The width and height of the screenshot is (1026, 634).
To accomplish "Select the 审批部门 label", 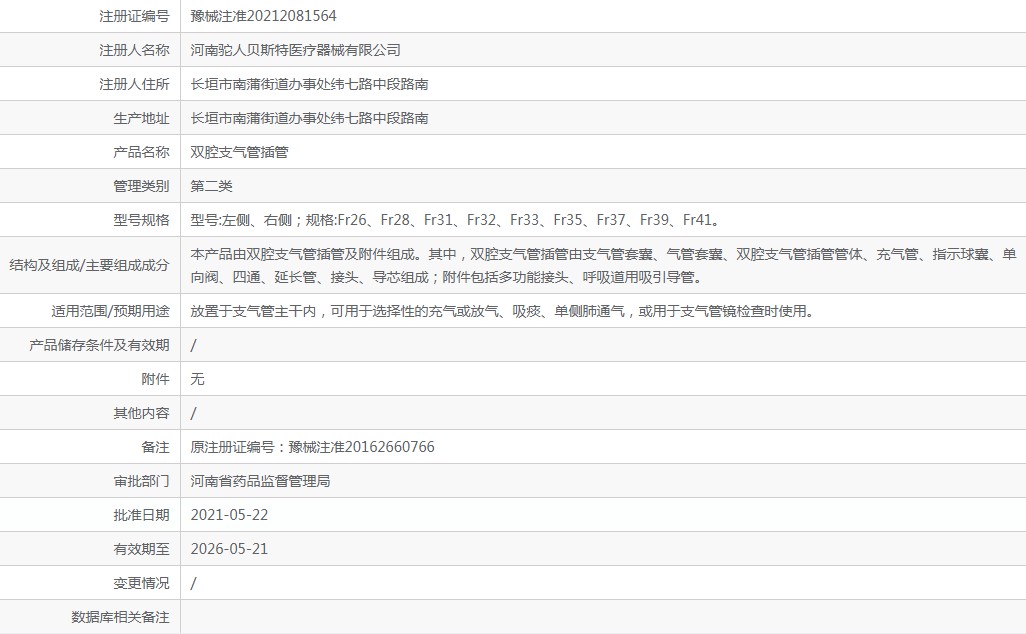I will click(x=141, y=481).
